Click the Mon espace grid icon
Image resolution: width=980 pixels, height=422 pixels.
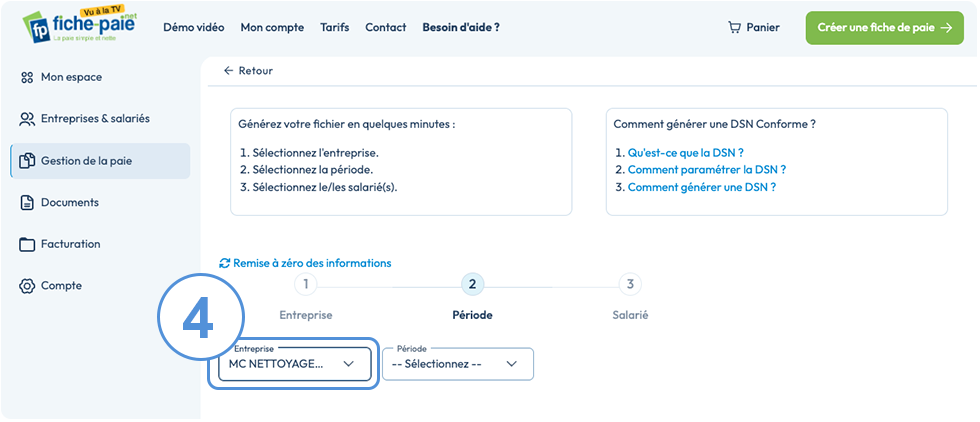(x=26, y=78)
